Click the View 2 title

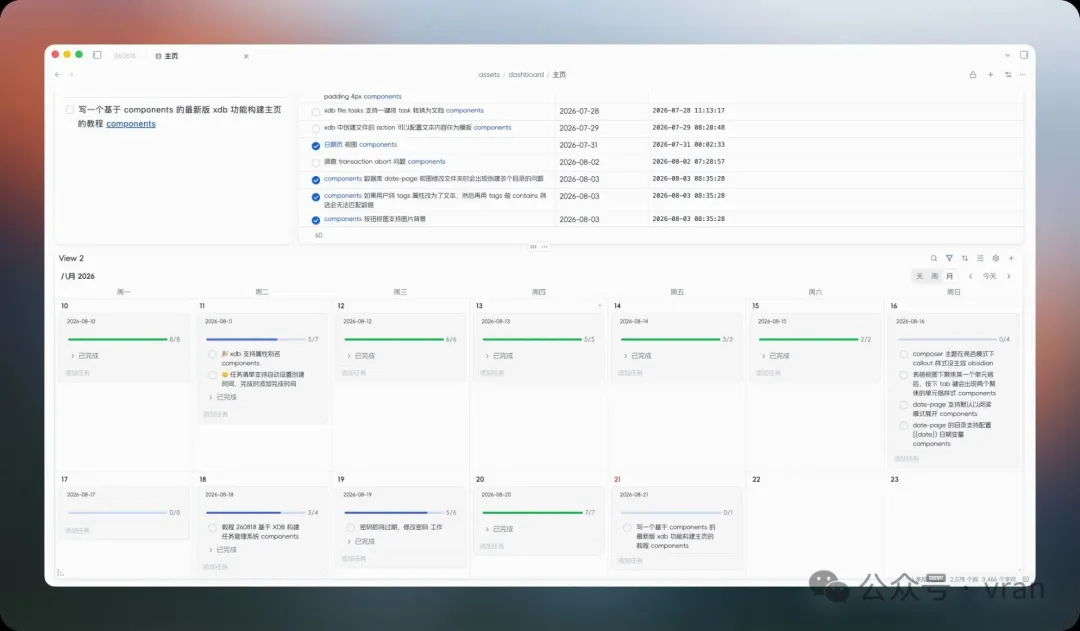[x=71, y=258]
